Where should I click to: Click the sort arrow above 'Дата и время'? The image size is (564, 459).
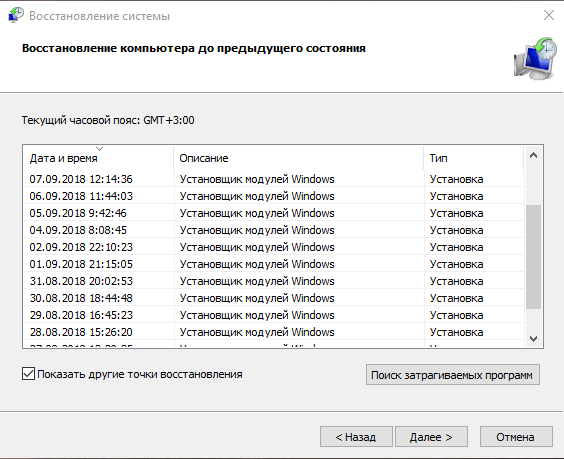tap(100, 148)
